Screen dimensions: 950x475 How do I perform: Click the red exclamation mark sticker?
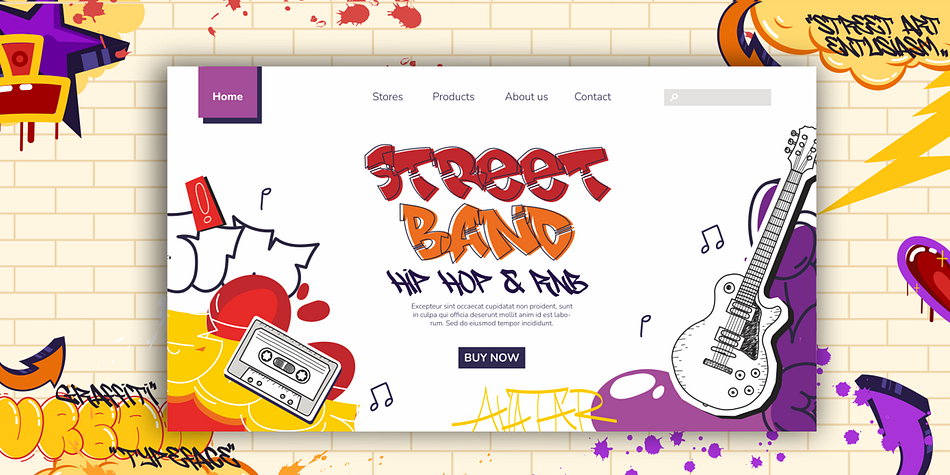coord(205,203)
